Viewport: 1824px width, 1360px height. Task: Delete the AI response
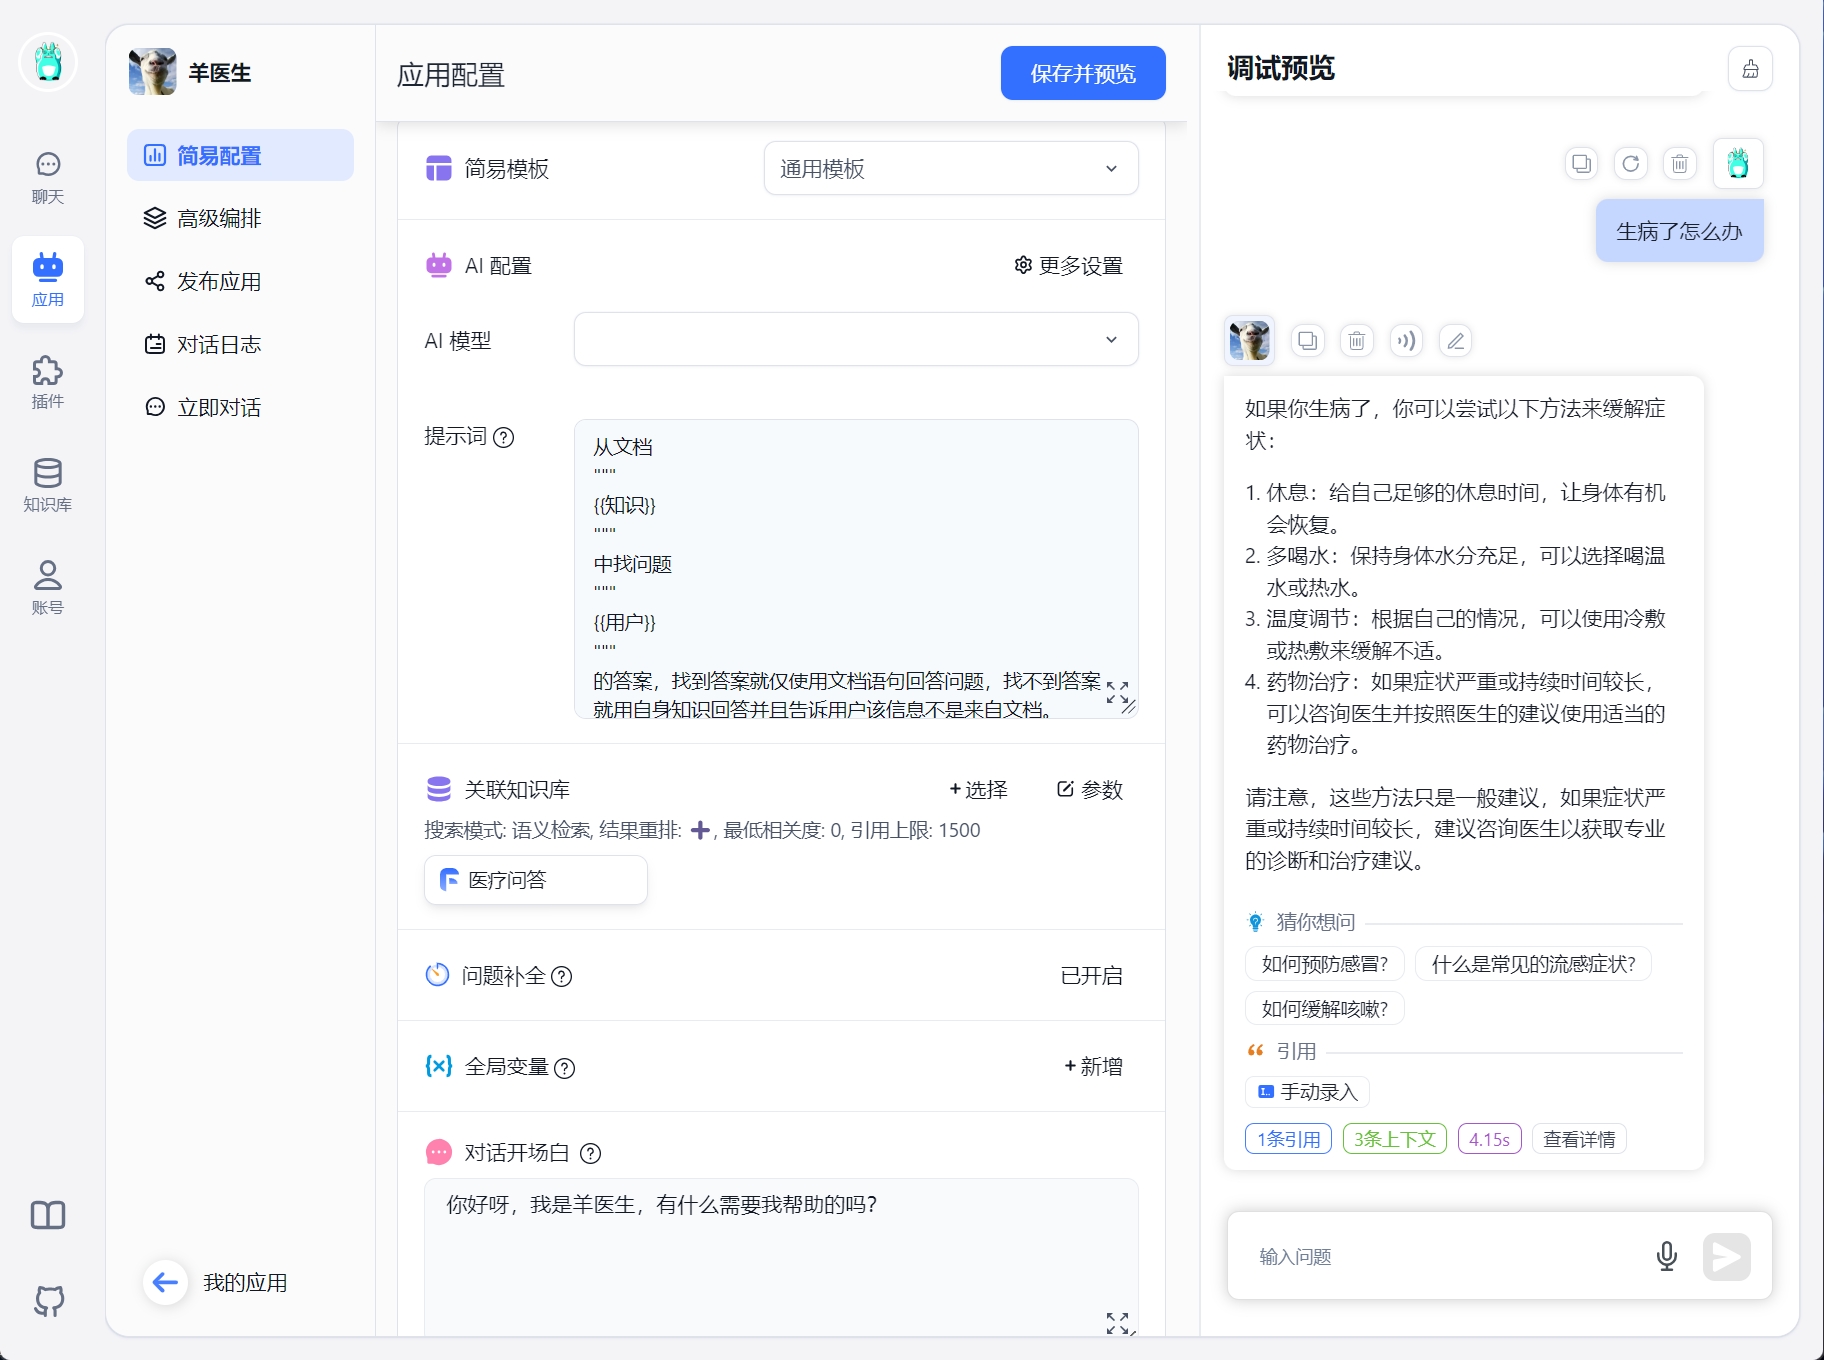(1356, 341)
